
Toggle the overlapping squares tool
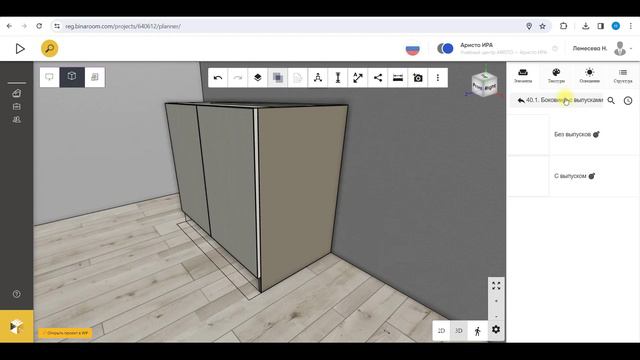pyautogui.click(x=278, y=78)
